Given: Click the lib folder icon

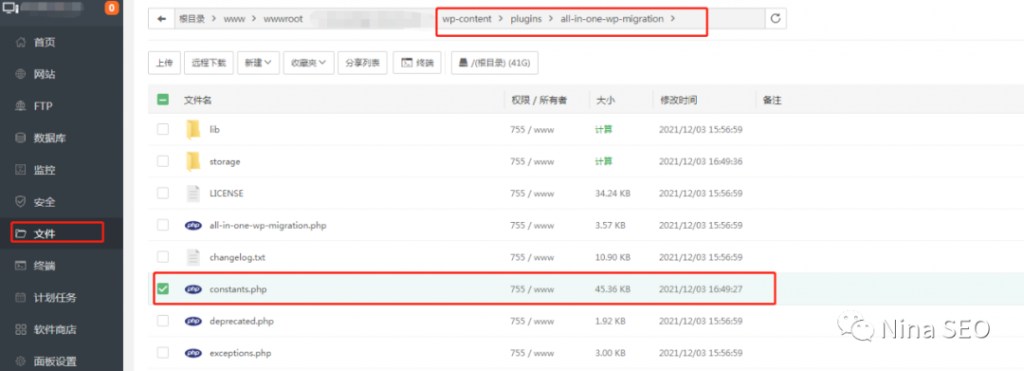Looking at the screenshot, I should tap(193, 129).
